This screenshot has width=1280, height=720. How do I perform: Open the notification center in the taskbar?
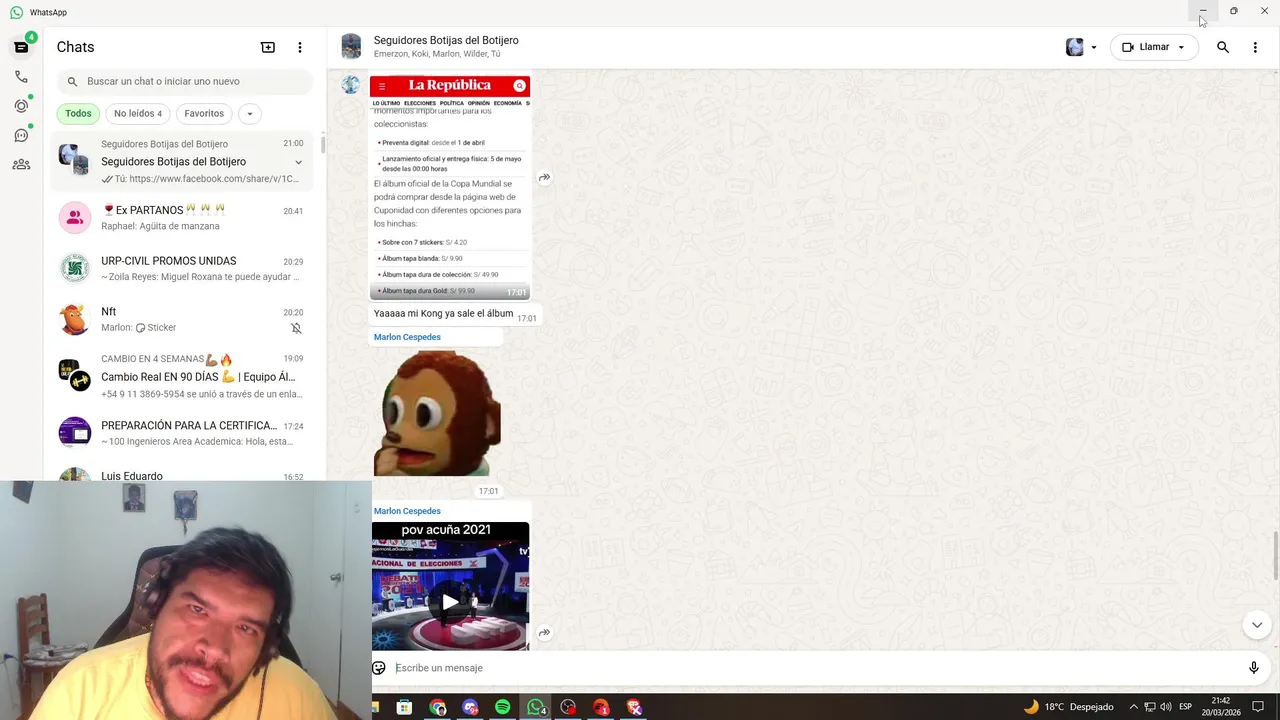[x=1258, y=707]
